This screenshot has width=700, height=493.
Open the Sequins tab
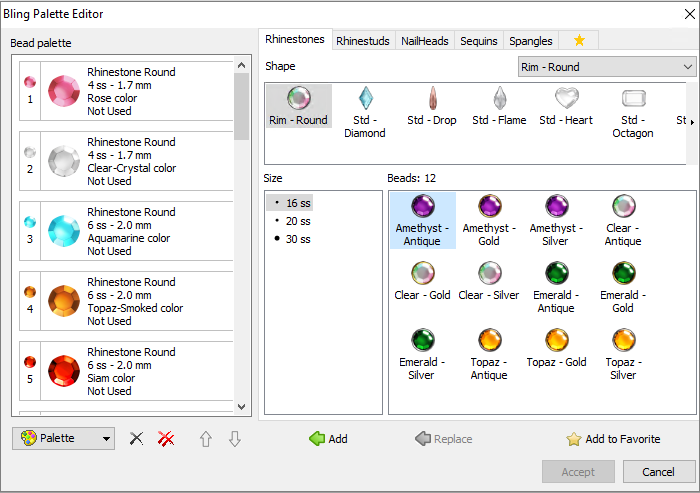pyautogui.click(x=479, y=41)
